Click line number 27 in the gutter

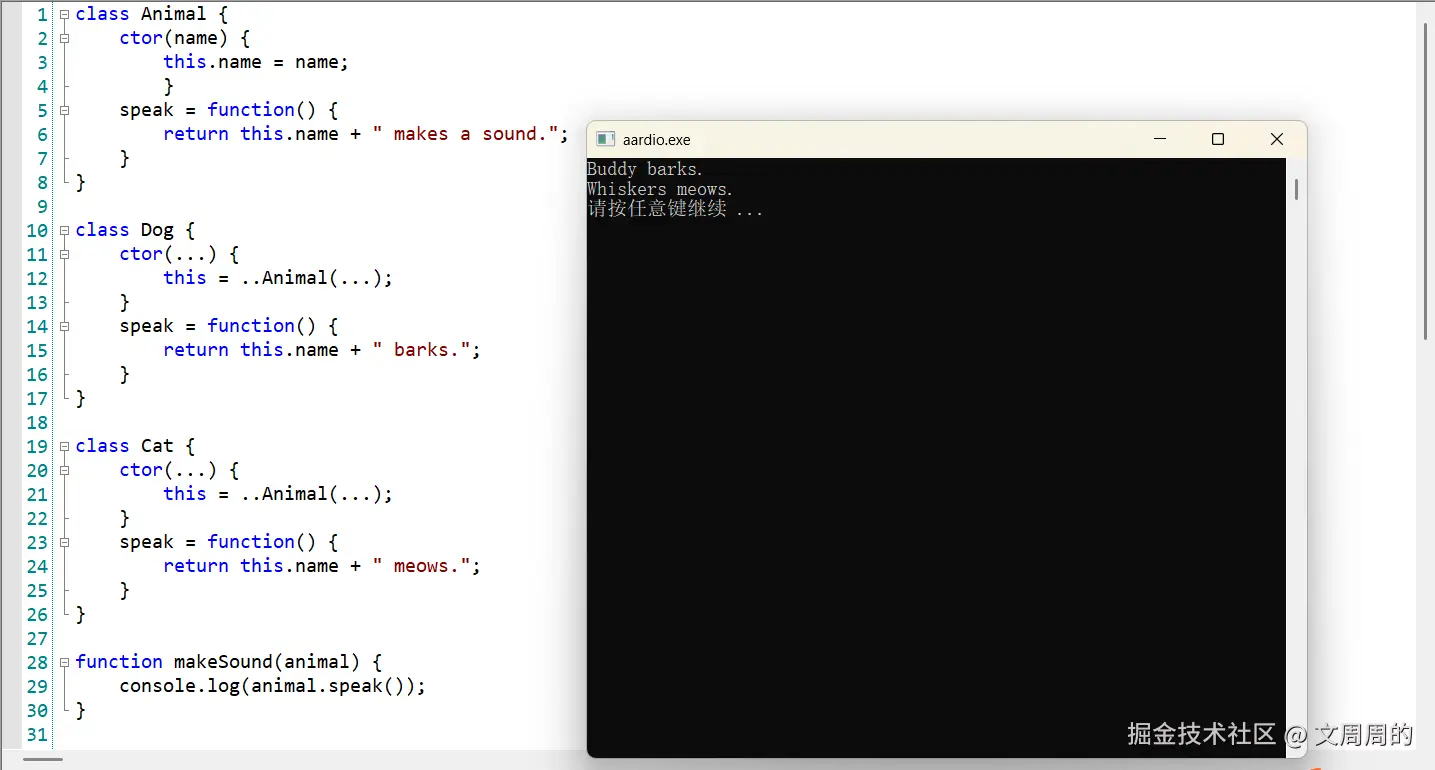(37, 638)
